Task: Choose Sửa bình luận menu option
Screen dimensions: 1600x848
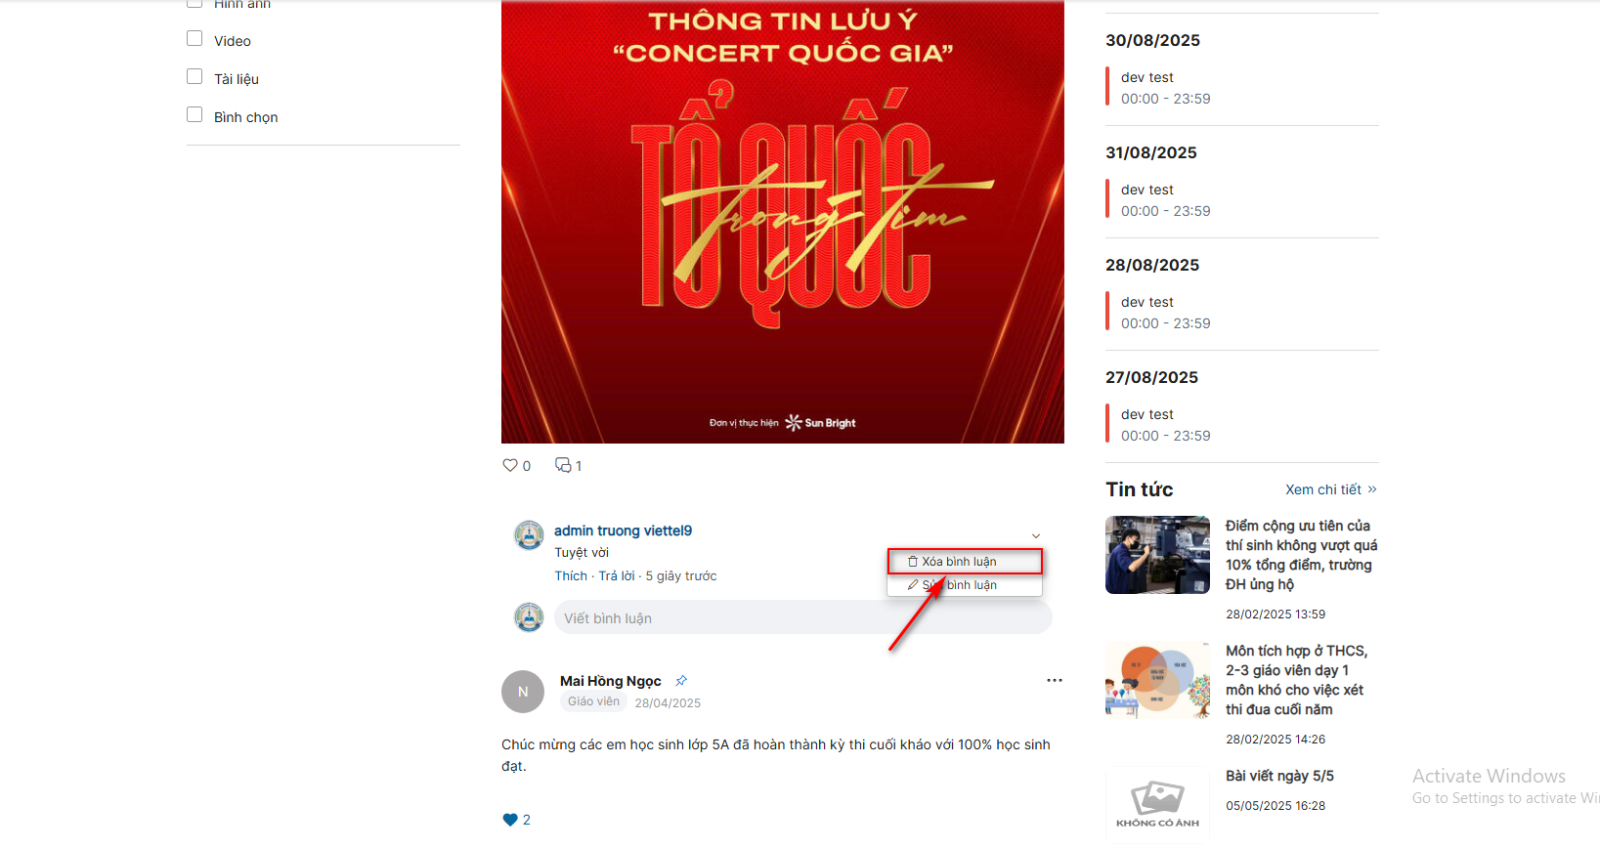Action: [965, 585]
